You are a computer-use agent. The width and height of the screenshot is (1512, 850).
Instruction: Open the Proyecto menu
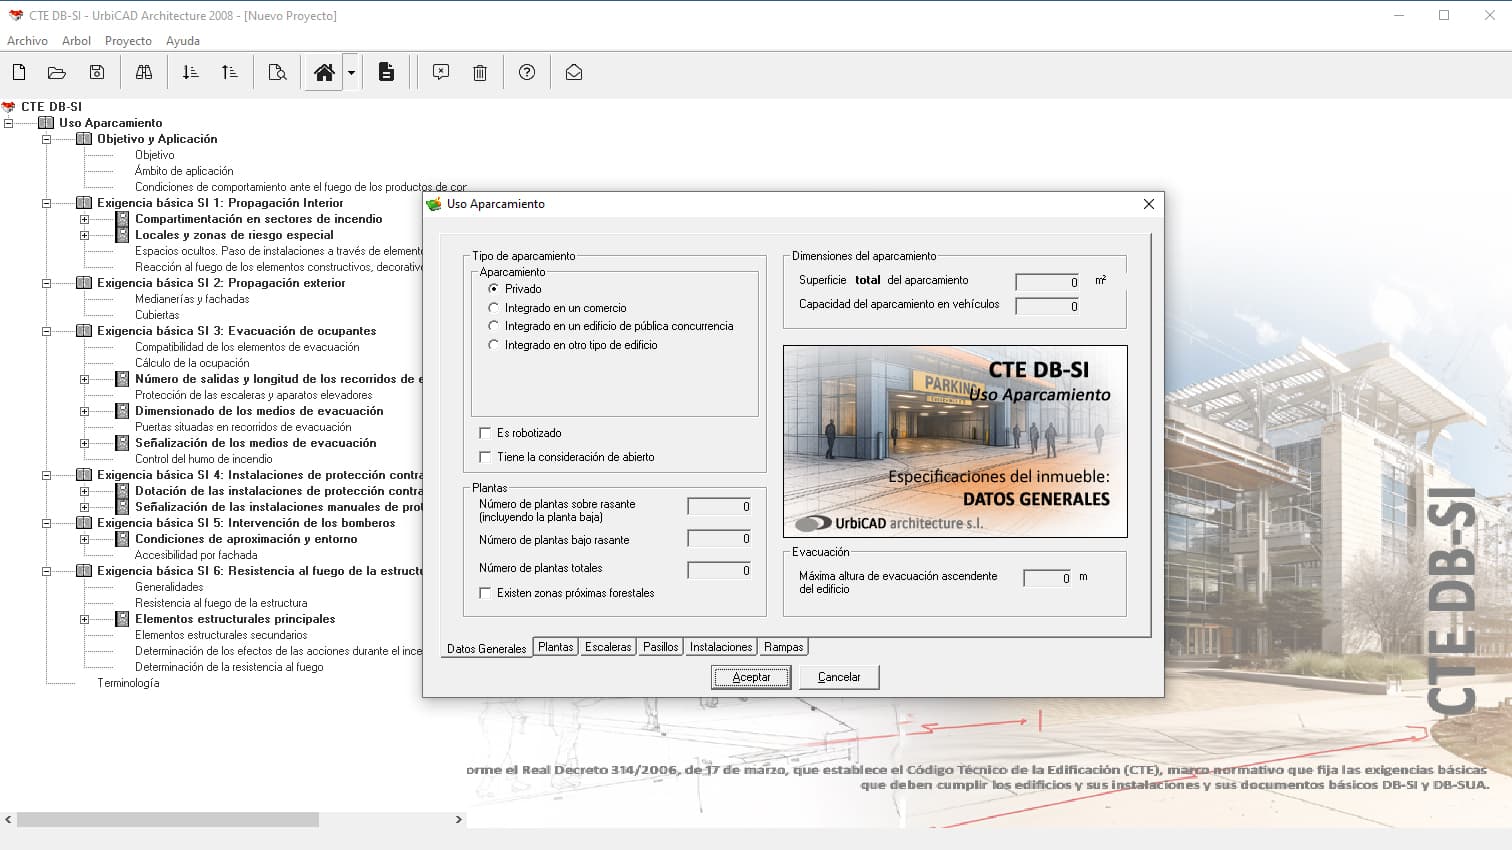coord(128,41)
